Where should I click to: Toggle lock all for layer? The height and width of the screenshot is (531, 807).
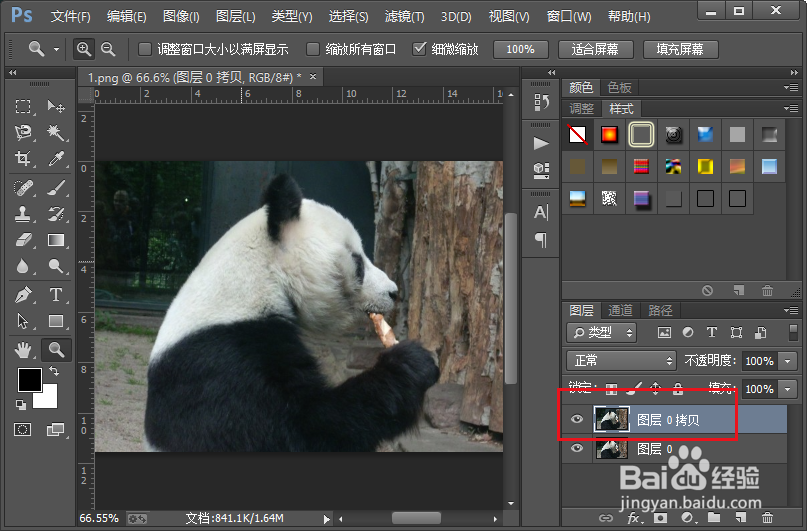click(x=678, y=388)
